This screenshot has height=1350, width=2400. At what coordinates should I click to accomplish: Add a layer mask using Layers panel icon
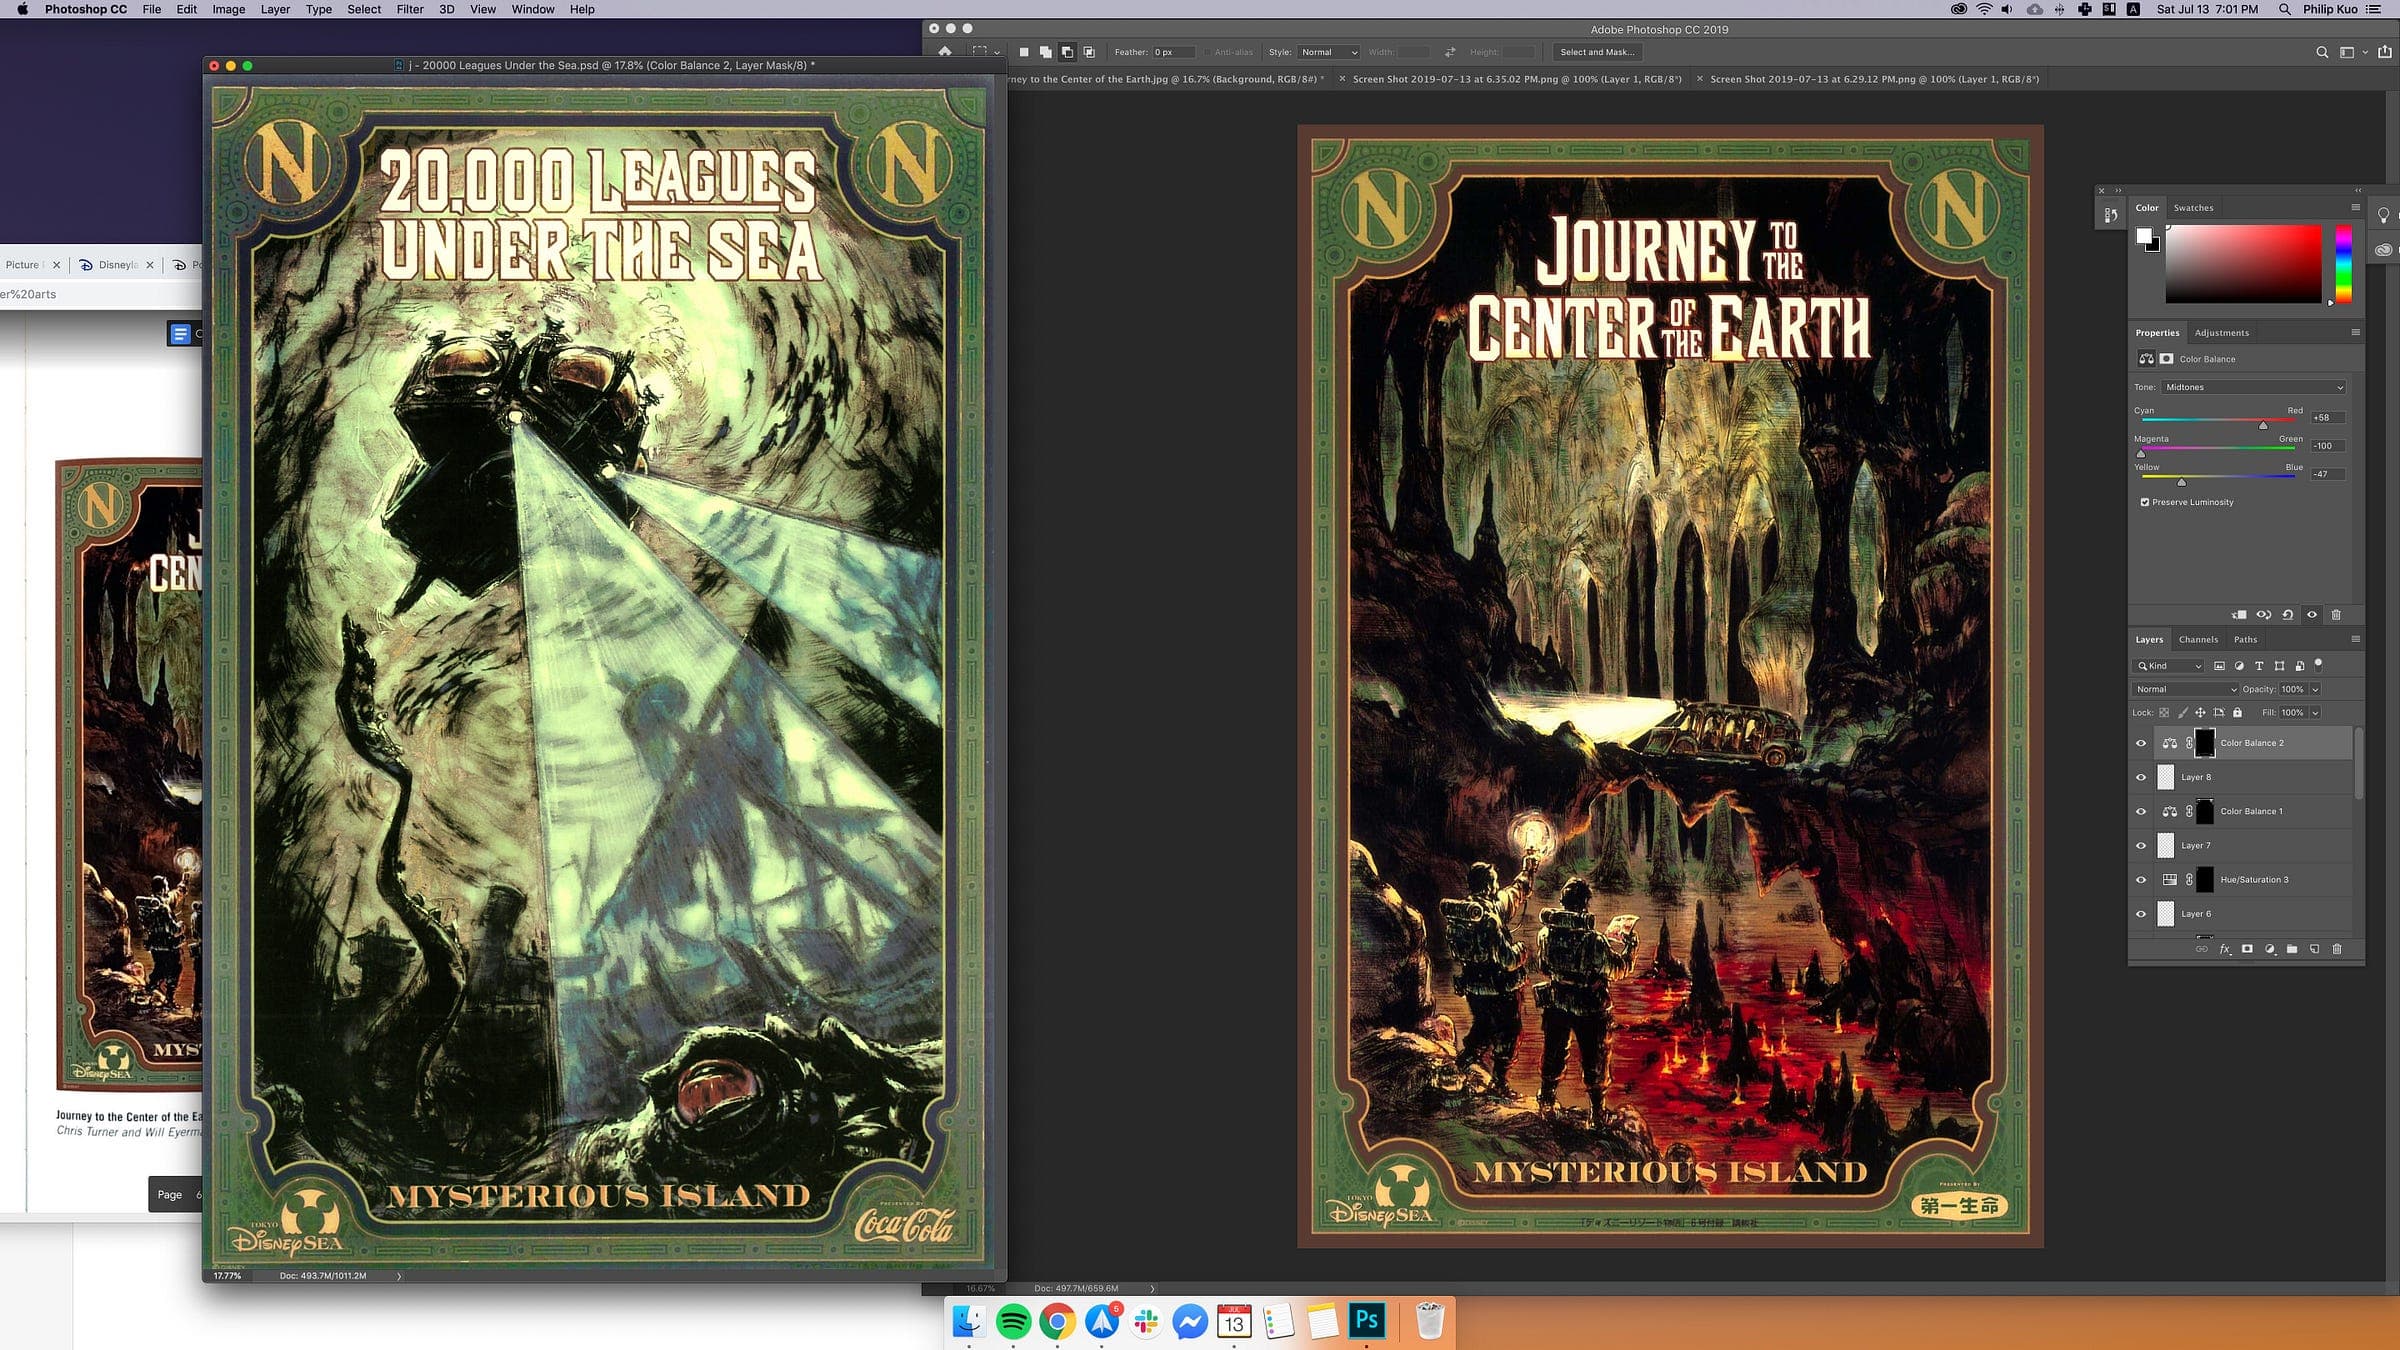pyautogui.click(x=2247, y=949)
